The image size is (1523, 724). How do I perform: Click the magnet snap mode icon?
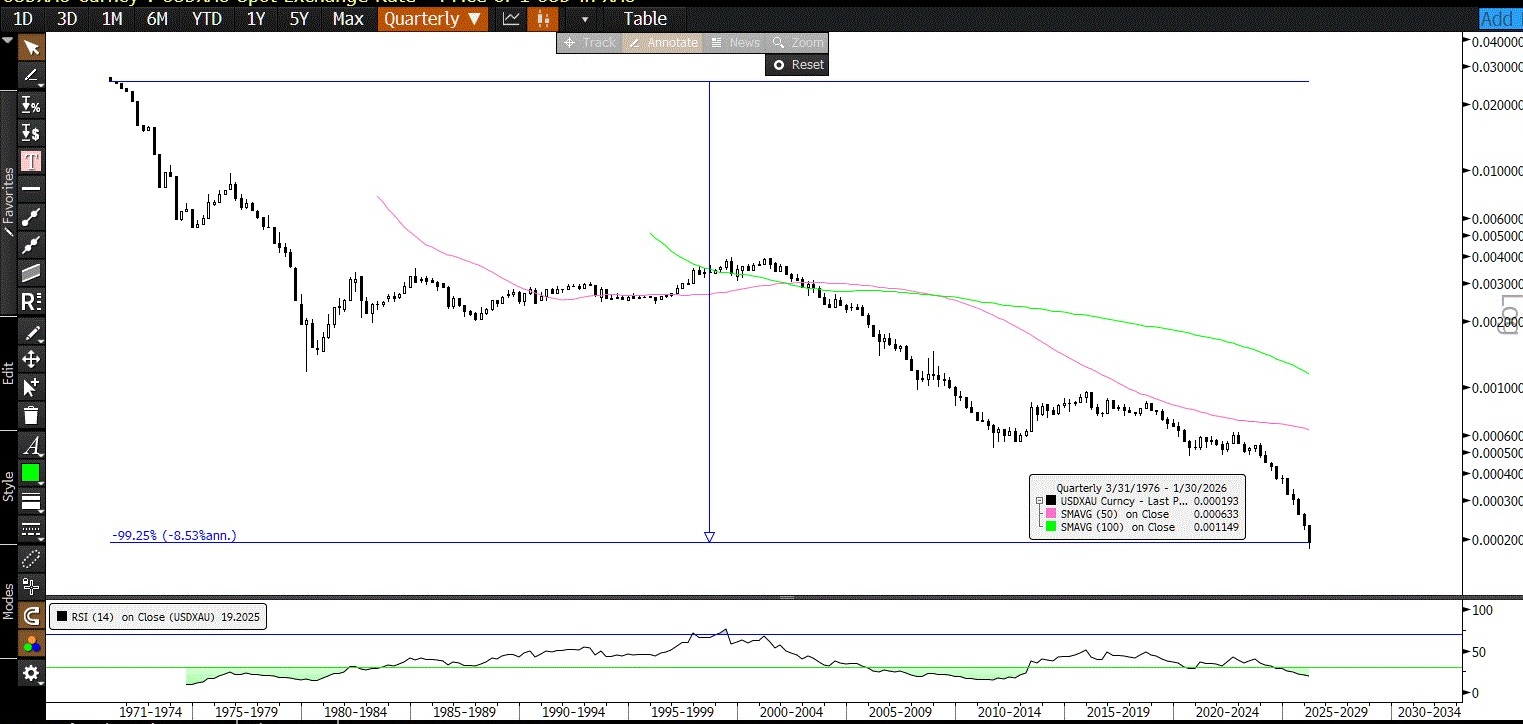tap(31, 616)
